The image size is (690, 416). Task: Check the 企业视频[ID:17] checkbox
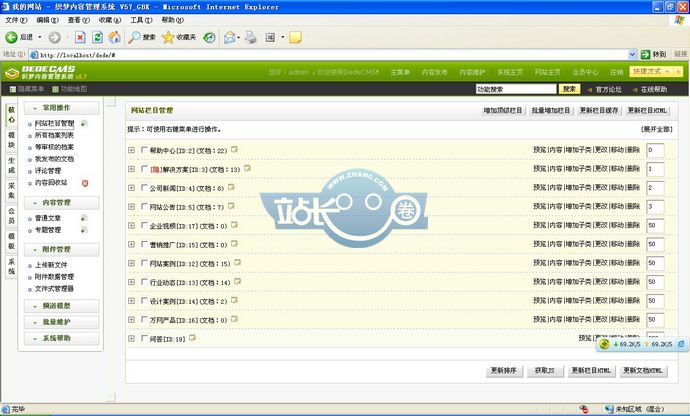click(x=144, y=225)
